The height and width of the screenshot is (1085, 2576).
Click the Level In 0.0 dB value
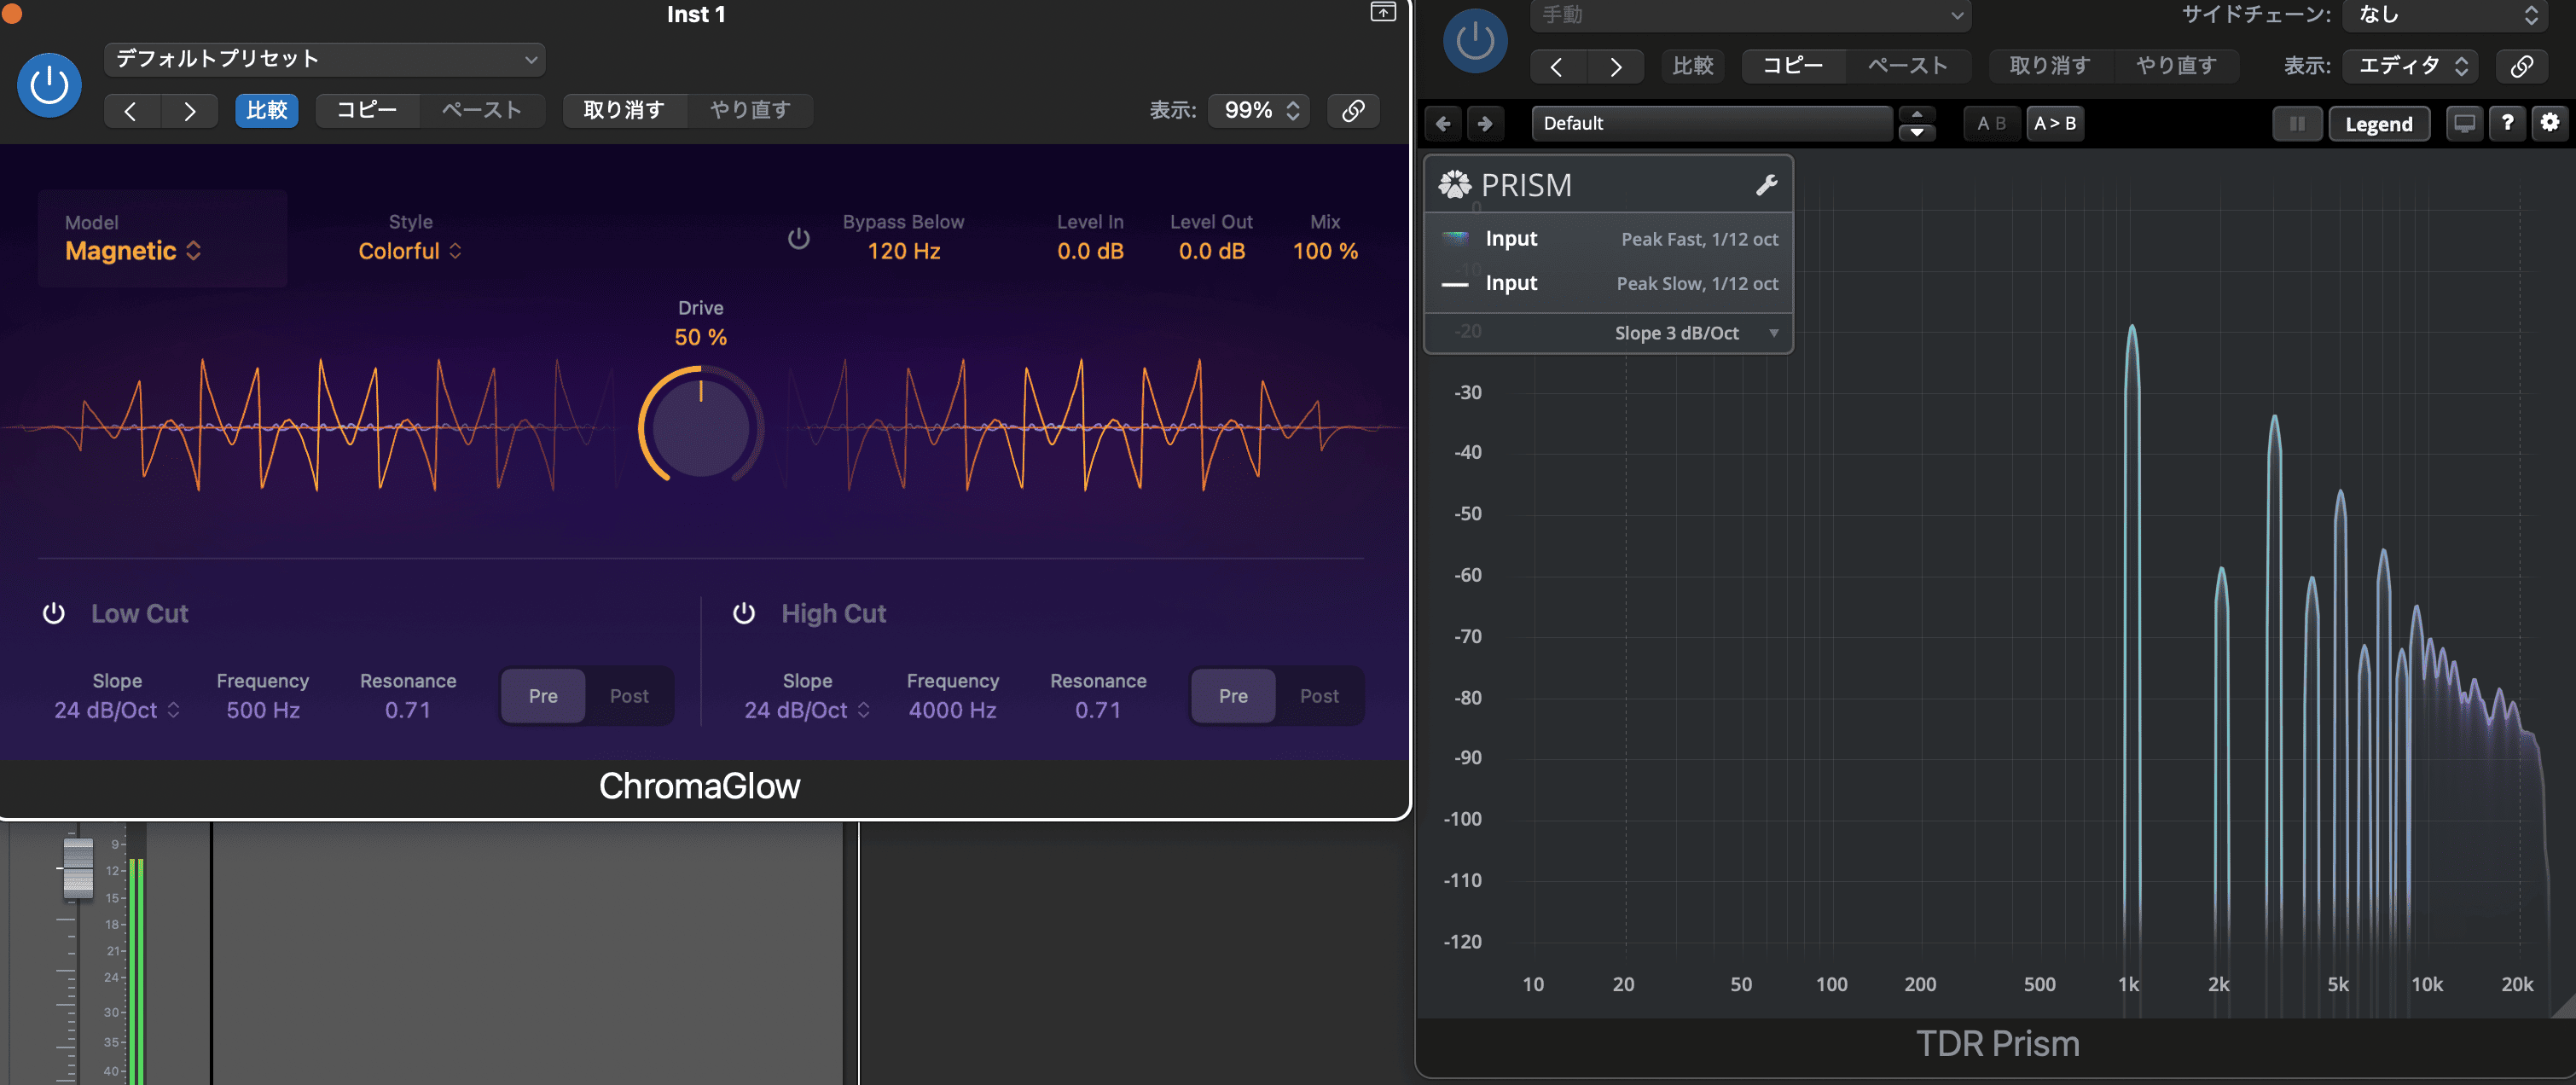point(1090,251)
